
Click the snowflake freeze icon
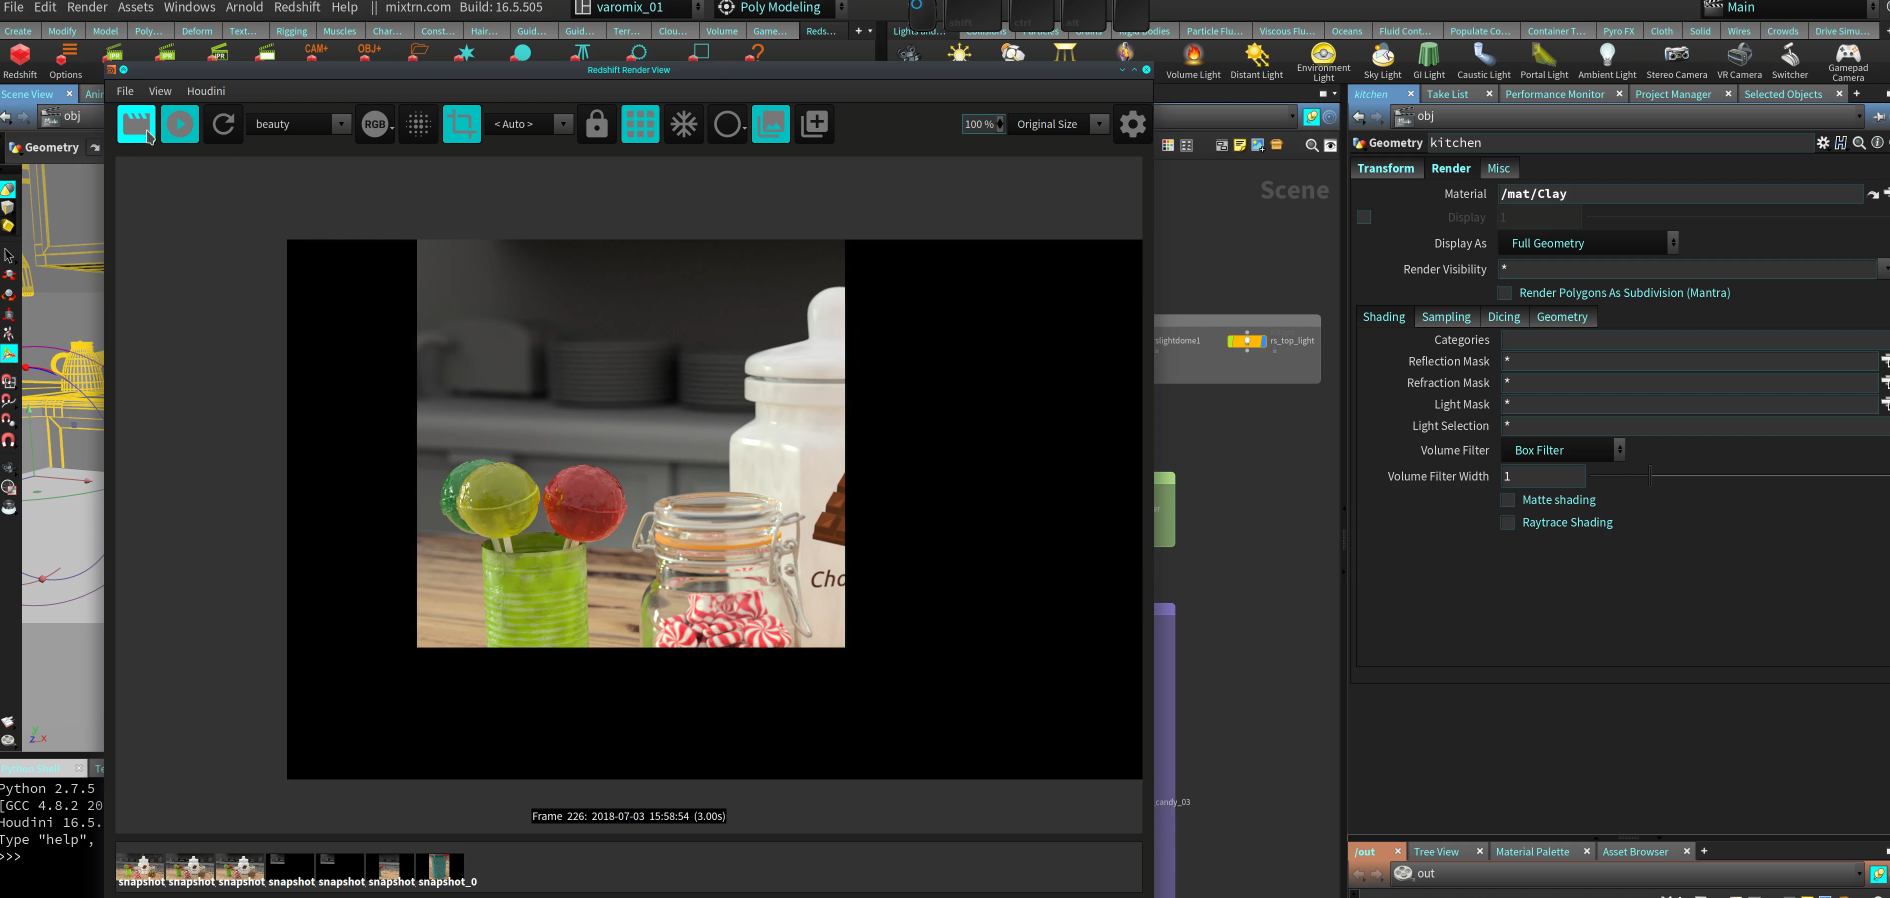point(684,124)
